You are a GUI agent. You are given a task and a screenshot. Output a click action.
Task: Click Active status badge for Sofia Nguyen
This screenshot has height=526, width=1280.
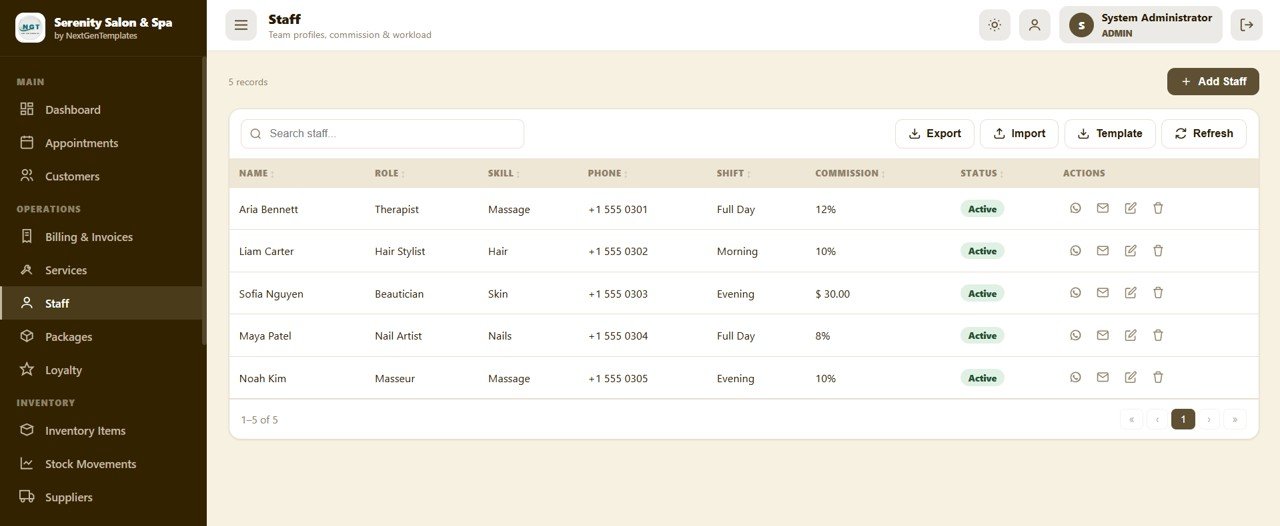pyautogui.click(x=982, y=294)
